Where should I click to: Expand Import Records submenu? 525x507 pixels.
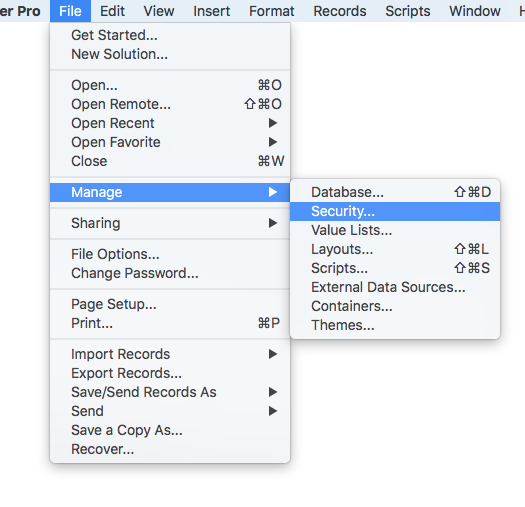[170, 354]
